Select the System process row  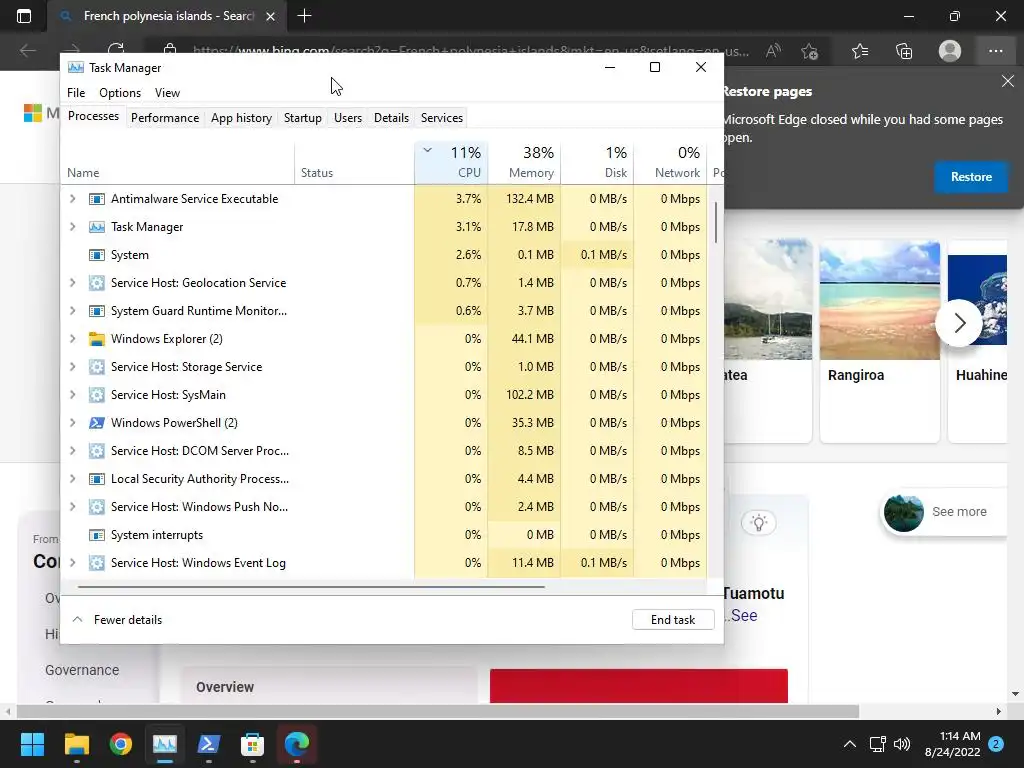tap(384, 255)
